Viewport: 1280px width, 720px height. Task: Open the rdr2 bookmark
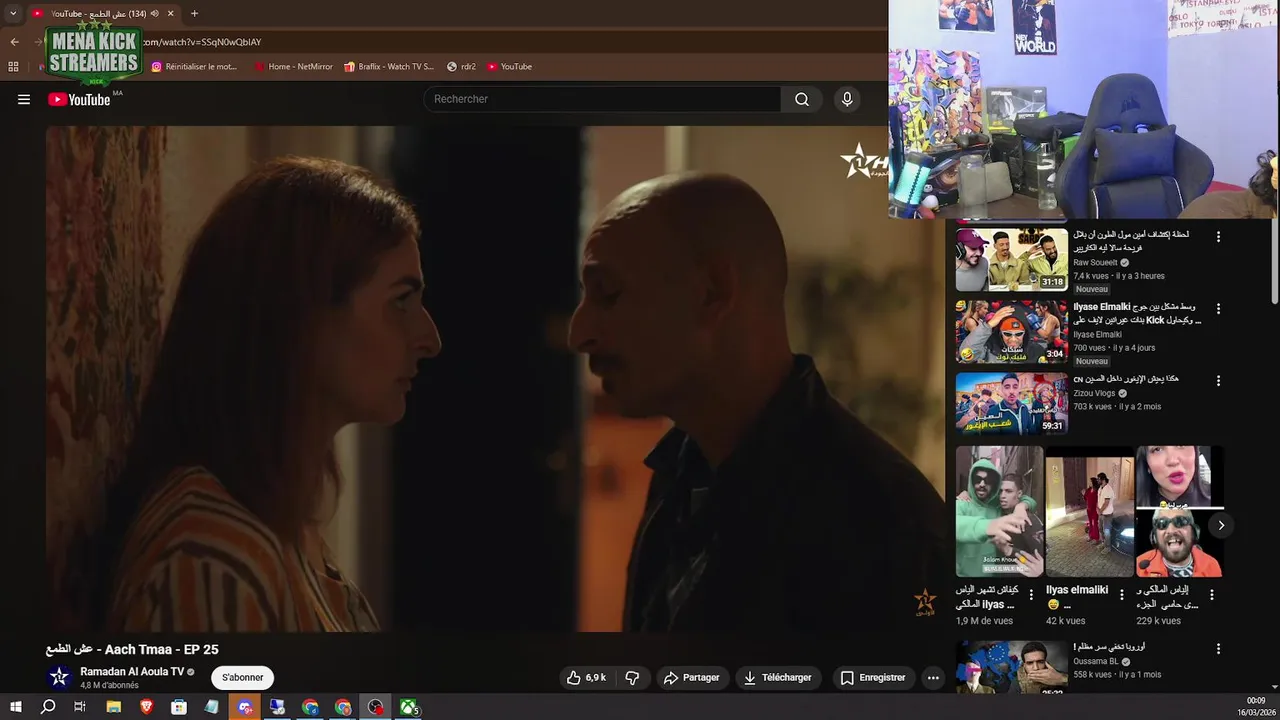(x=461, y=67)
